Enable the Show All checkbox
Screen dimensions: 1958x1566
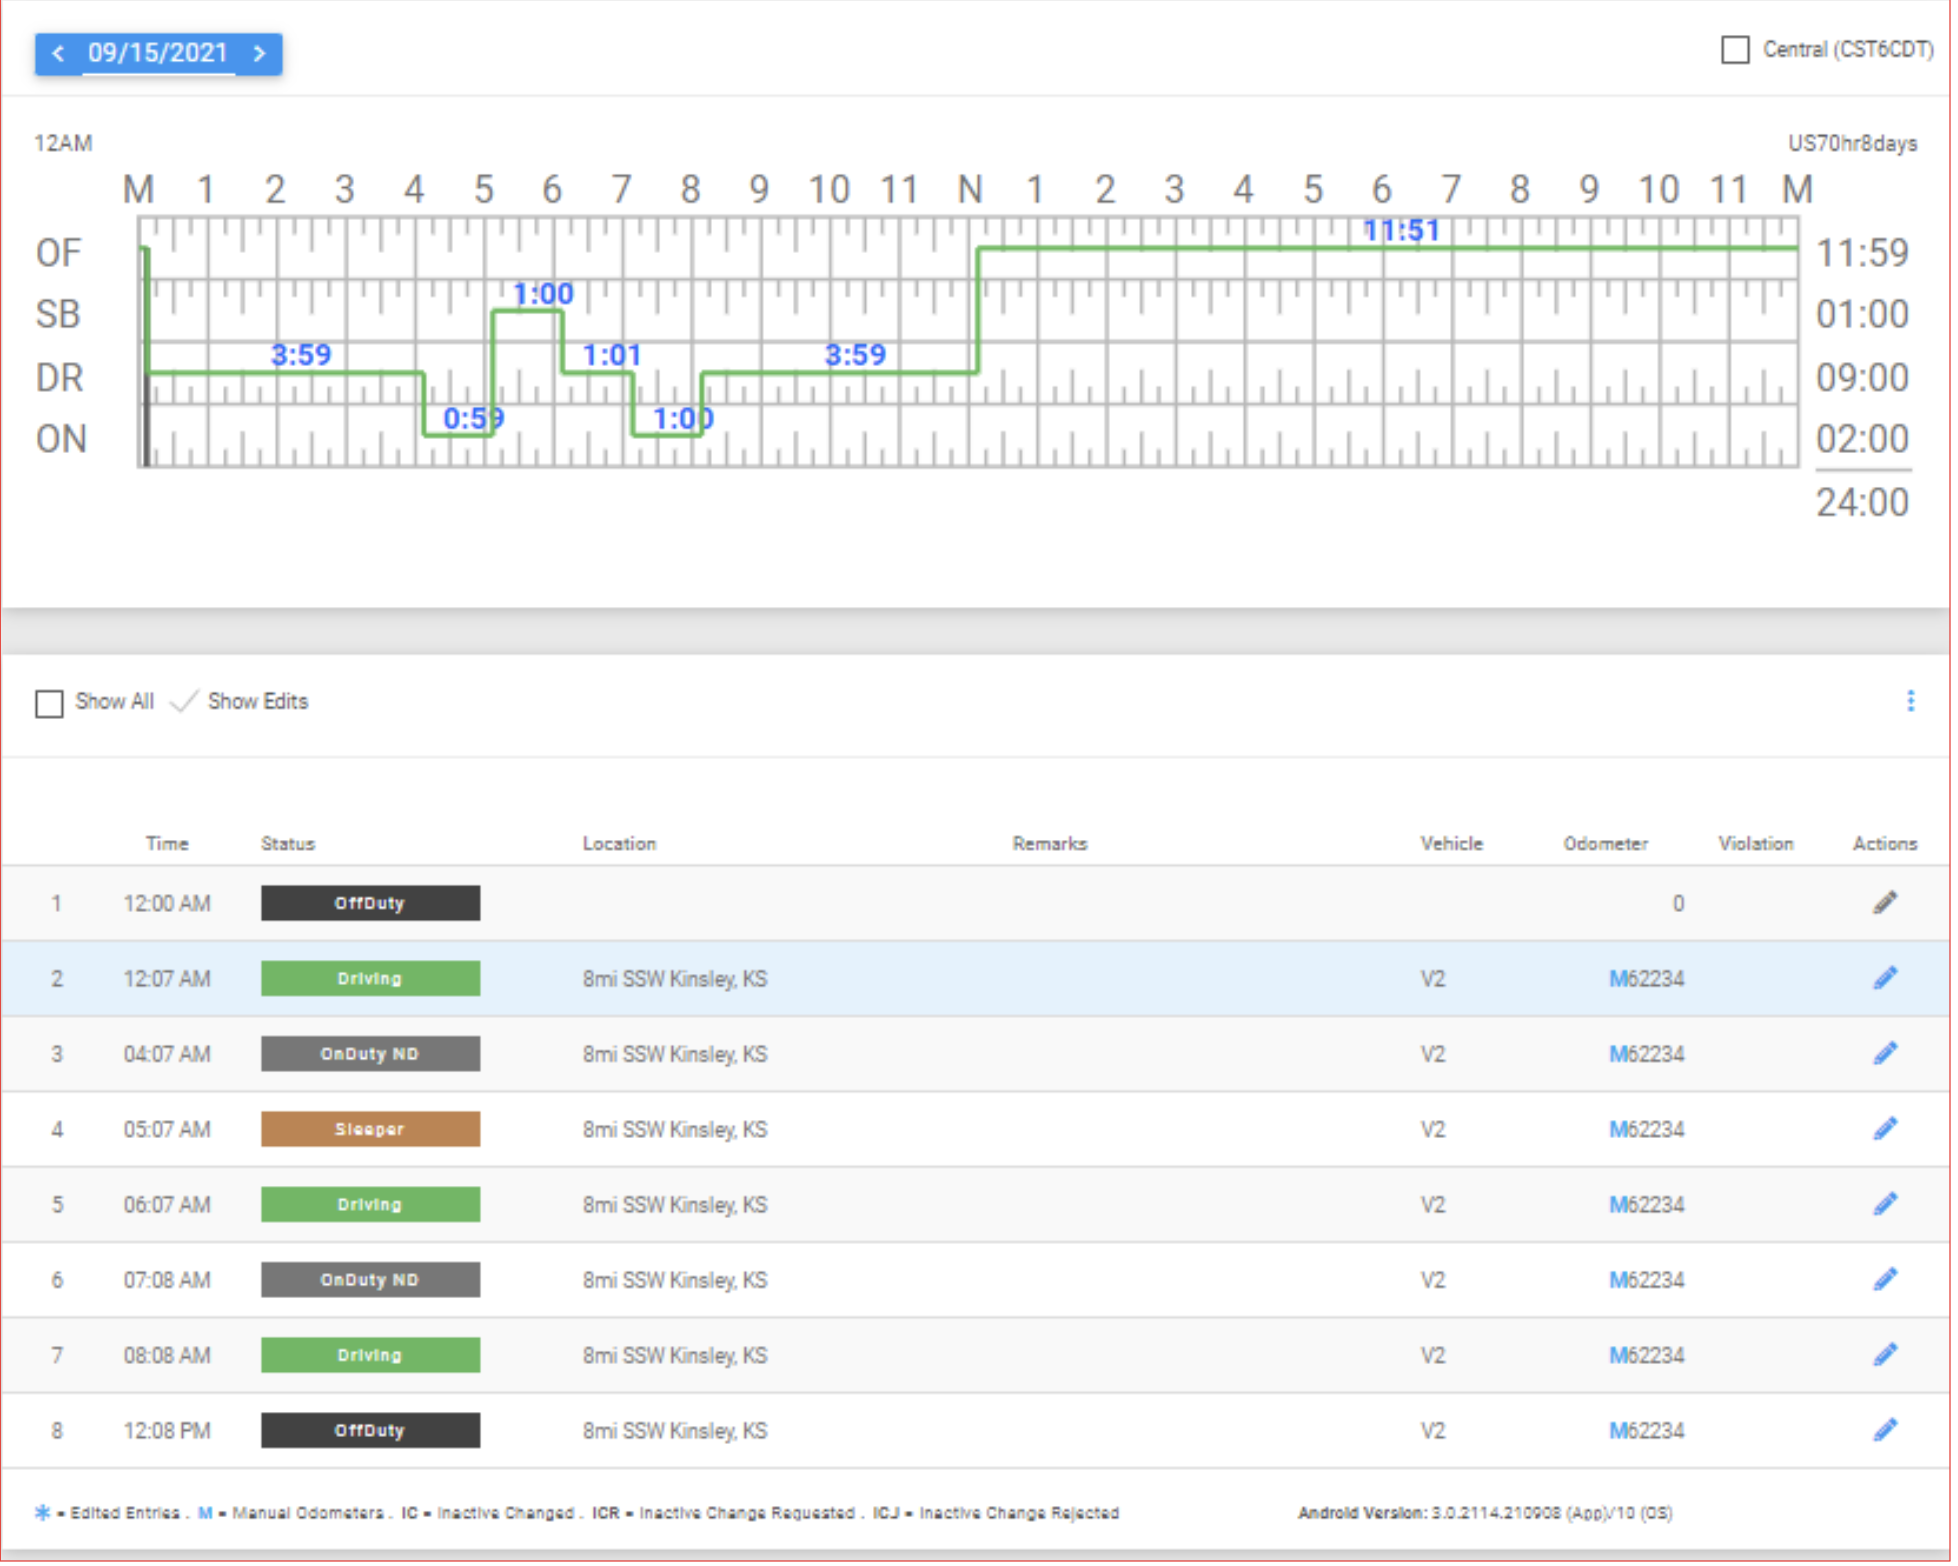click(49, 705)
